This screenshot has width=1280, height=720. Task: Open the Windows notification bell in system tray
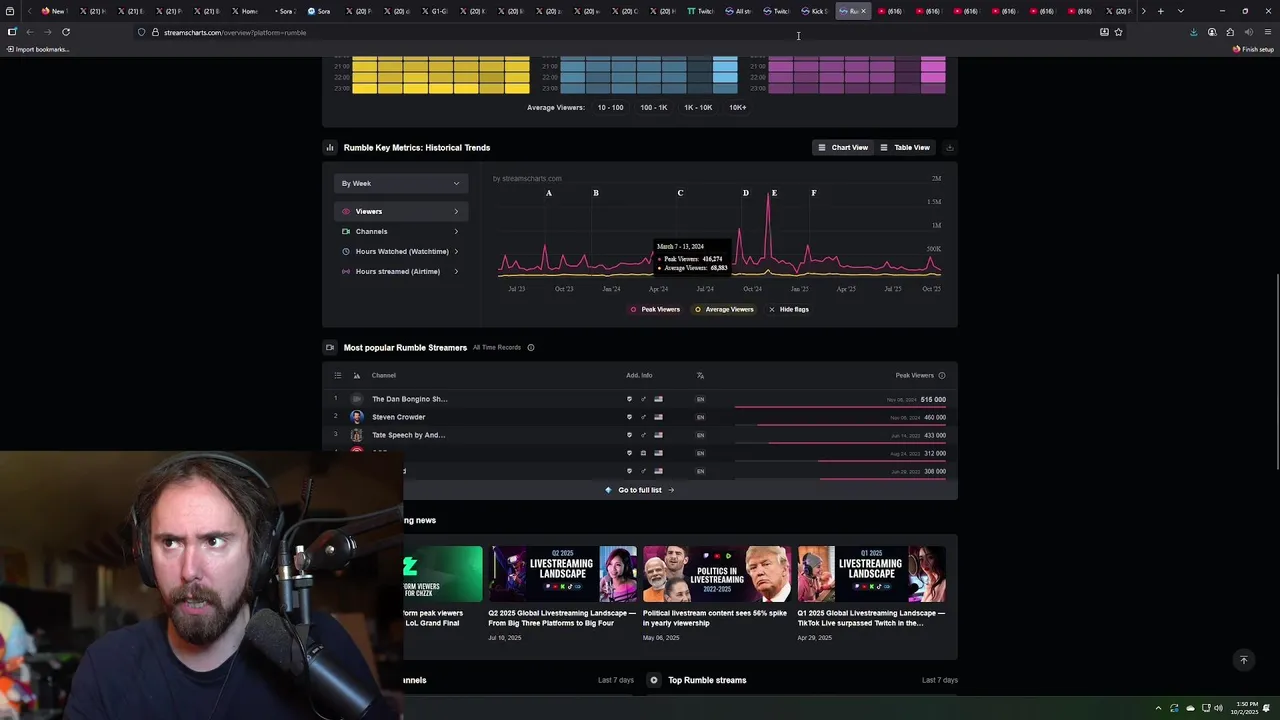pos(1265,708)
